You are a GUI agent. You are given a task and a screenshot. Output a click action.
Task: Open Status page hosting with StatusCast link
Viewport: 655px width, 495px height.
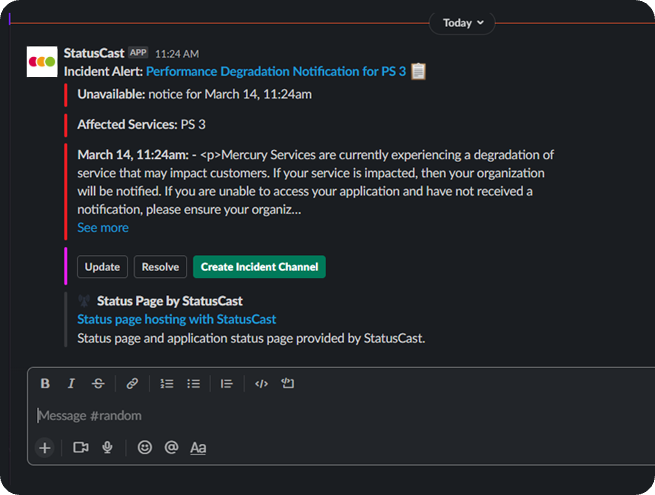coord(177,319)
